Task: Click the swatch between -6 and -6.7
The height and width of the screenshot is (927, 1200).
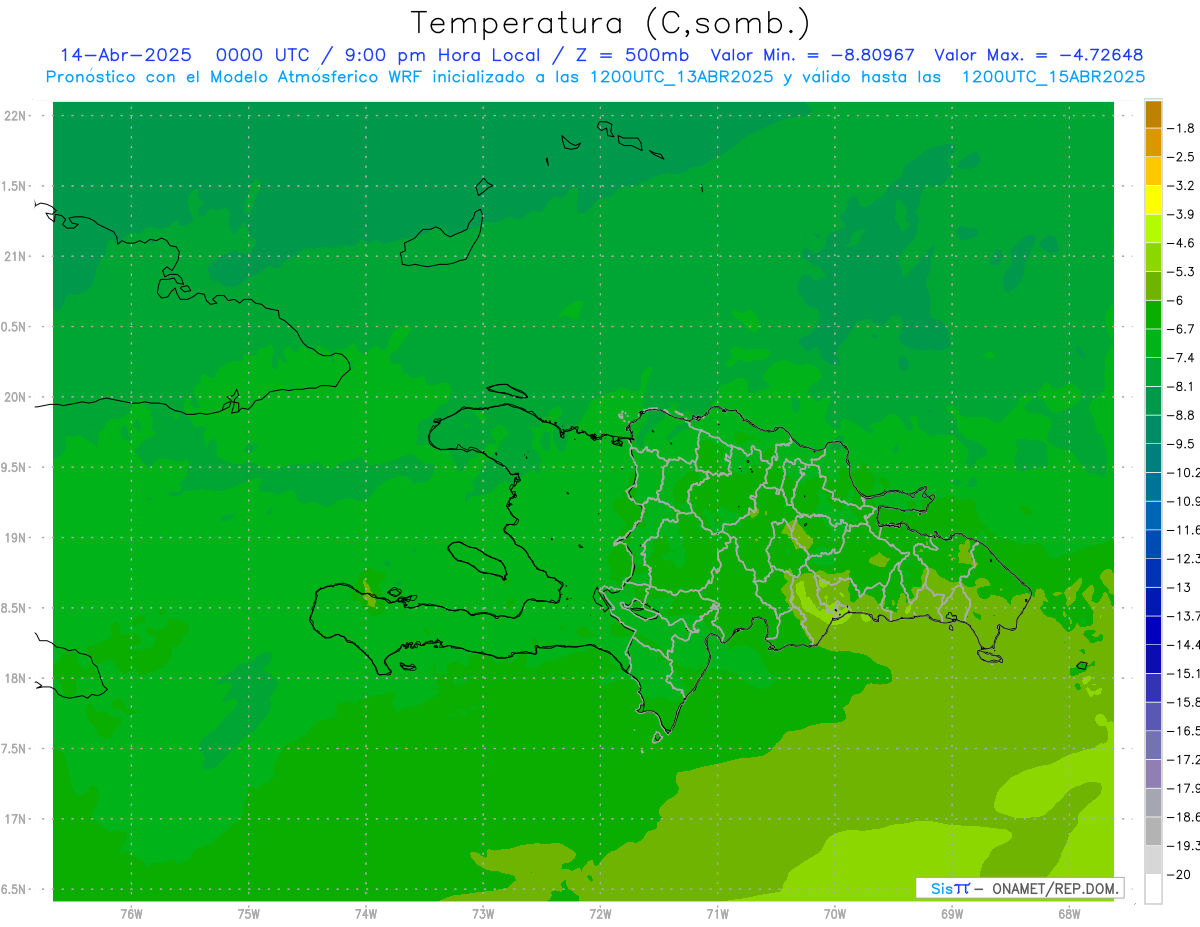Action: pyautogui.click(x=1153, y=314)
